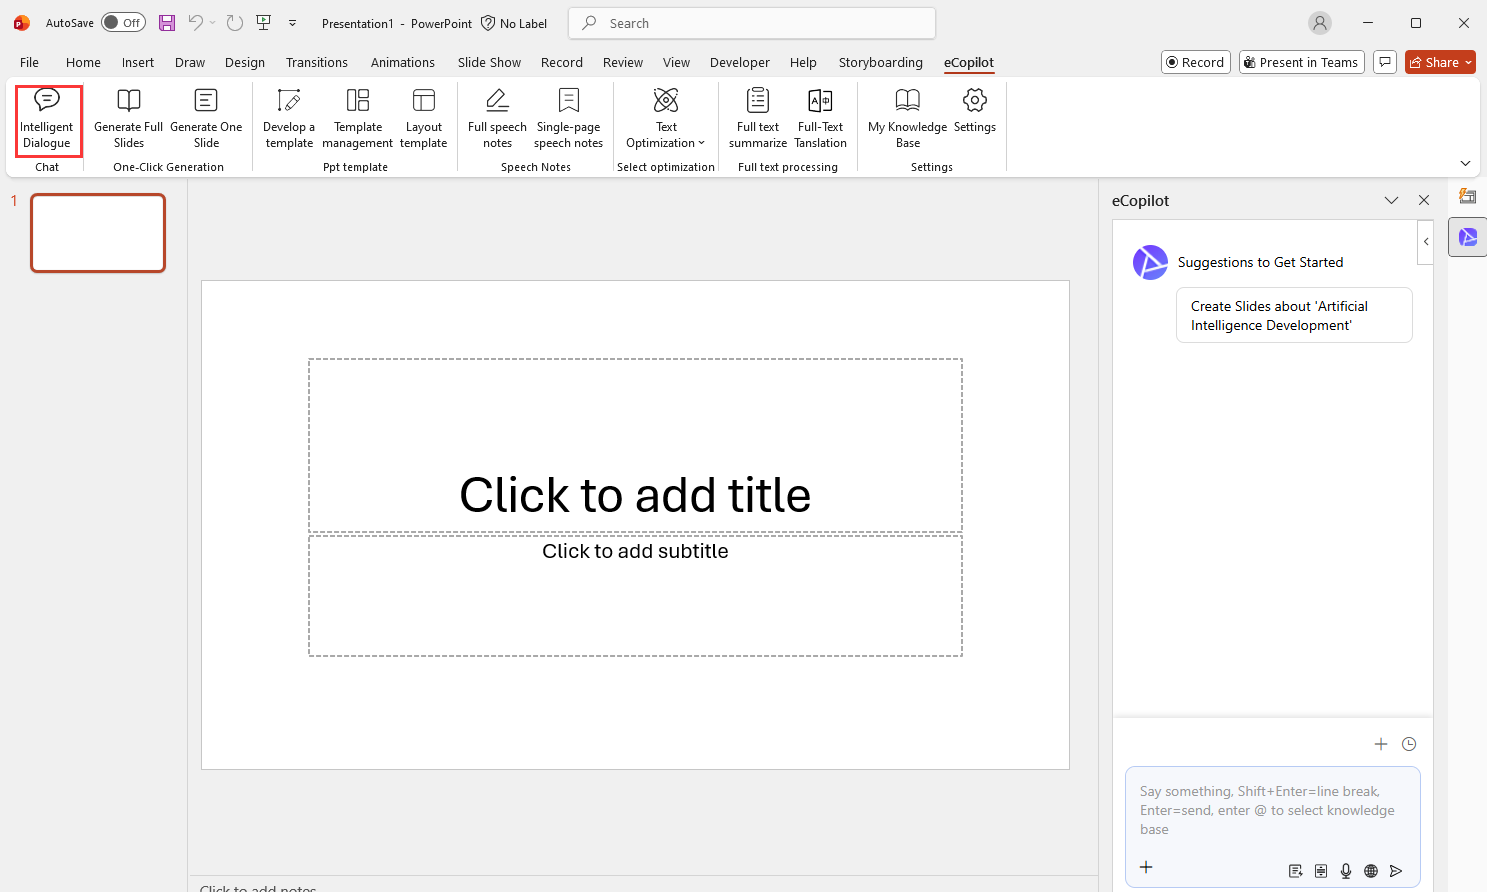
Task: Click the microphone voice input icon
Action: click(x=1346, y=871)
